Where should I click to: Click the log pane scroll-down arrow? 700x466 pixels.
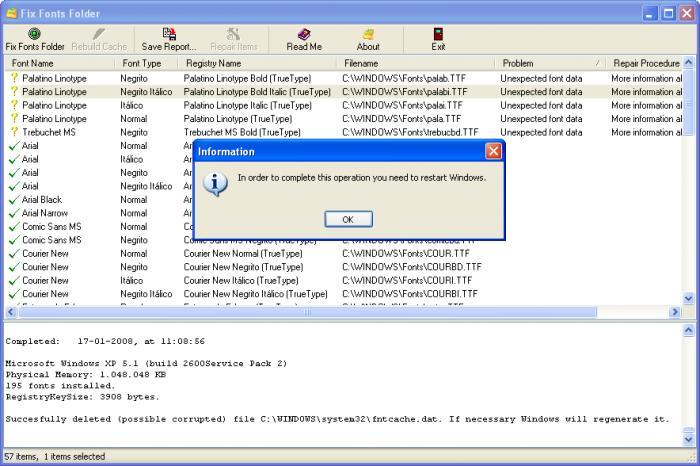click(x=689, y=440)
